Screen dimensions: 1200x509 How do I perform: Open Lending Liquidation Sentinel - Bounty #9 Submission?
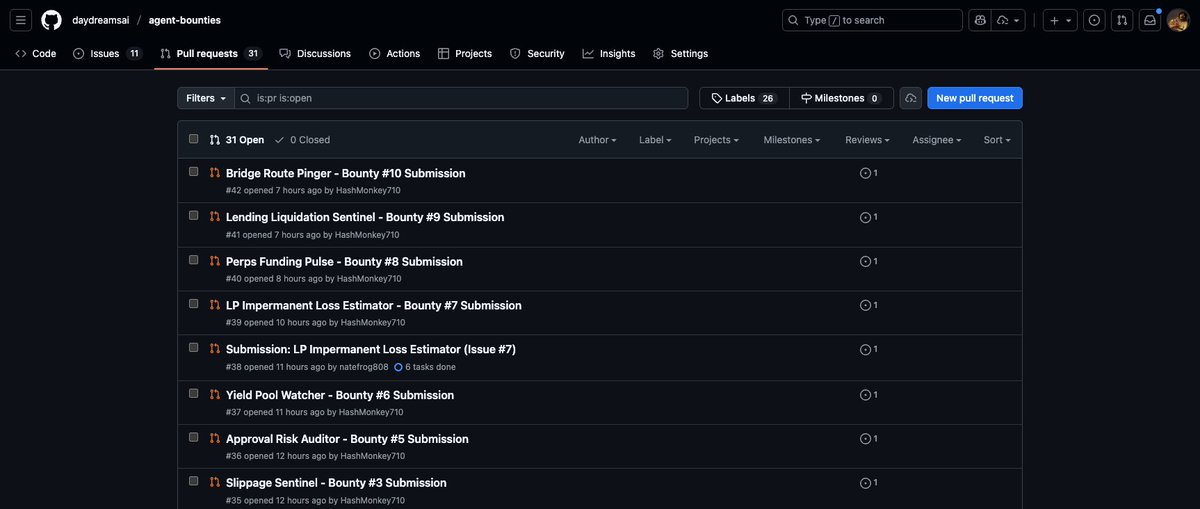365,217
